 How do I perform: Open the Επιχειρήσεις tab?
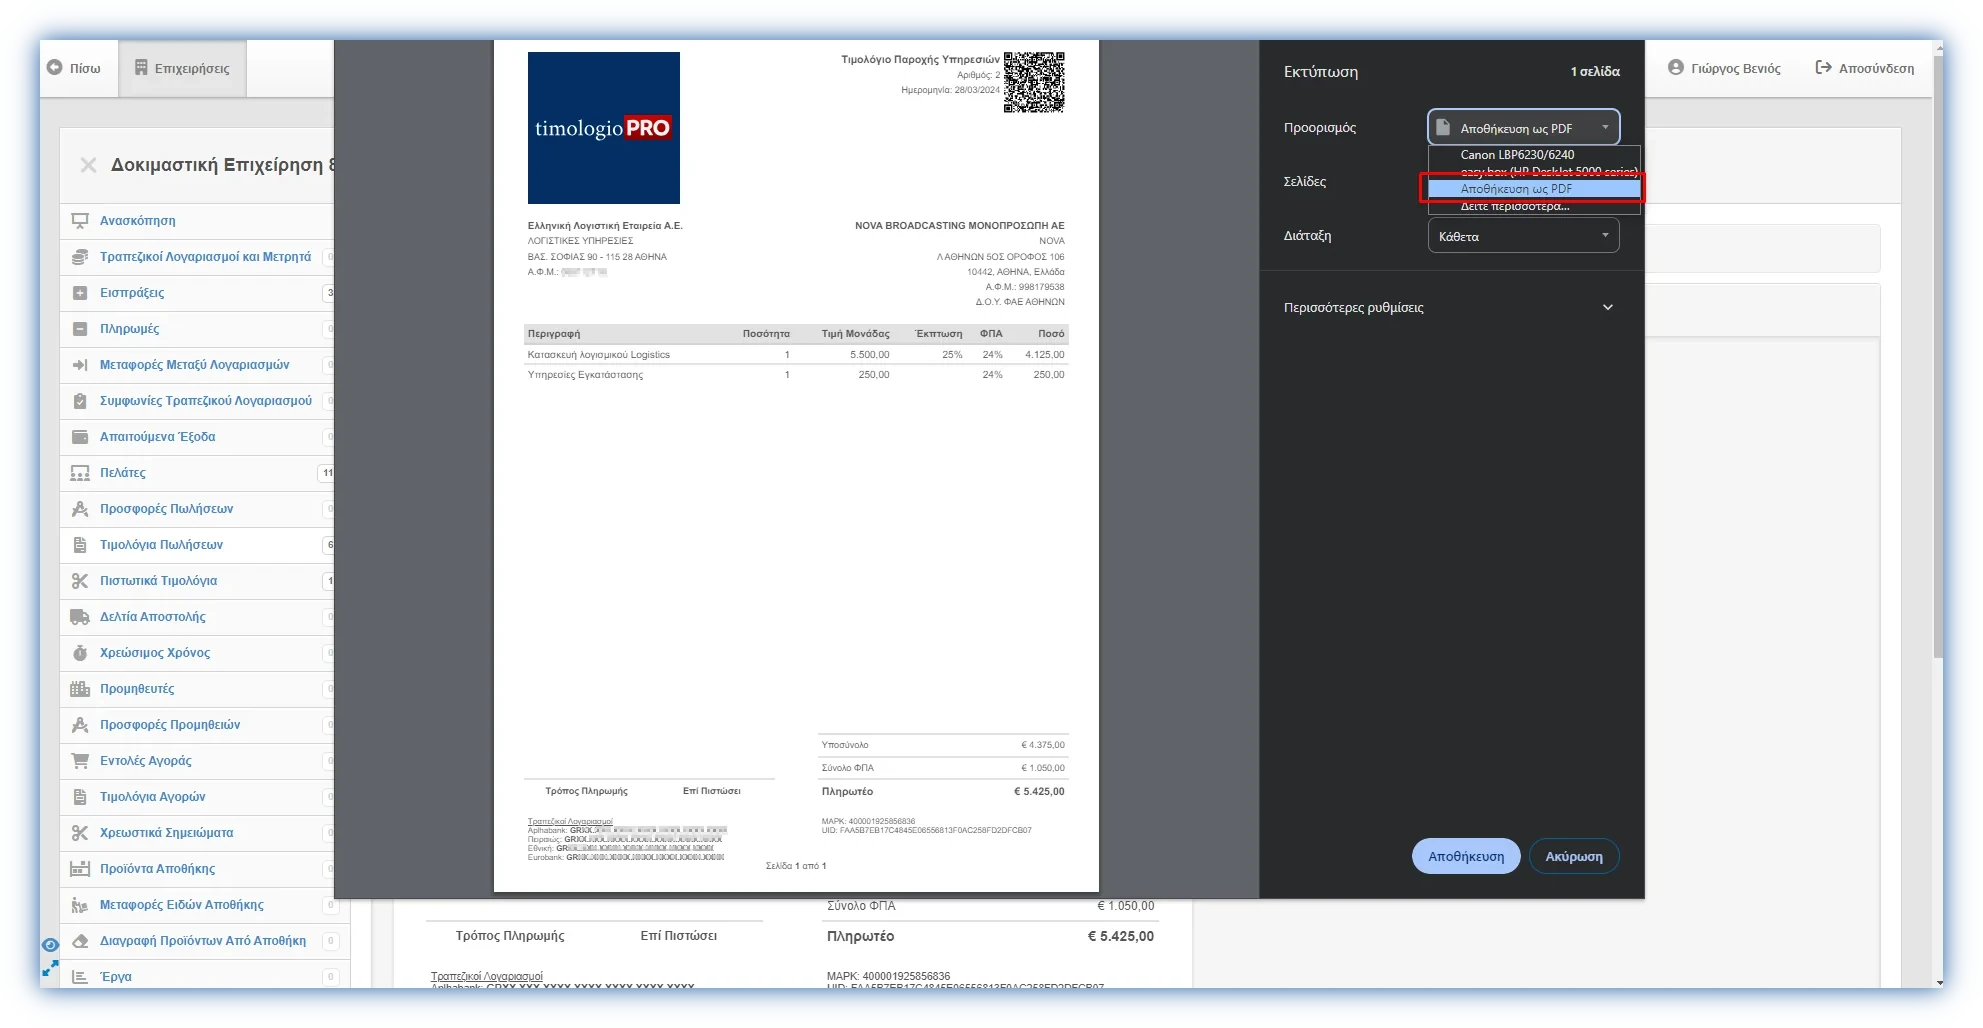pyautogui.click(x=182, y=68)
